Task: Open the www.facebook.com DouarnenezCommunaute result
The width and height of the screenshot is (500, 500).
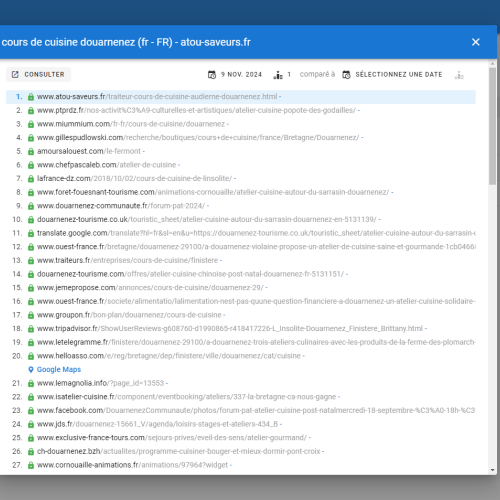Action: (256, 410)
